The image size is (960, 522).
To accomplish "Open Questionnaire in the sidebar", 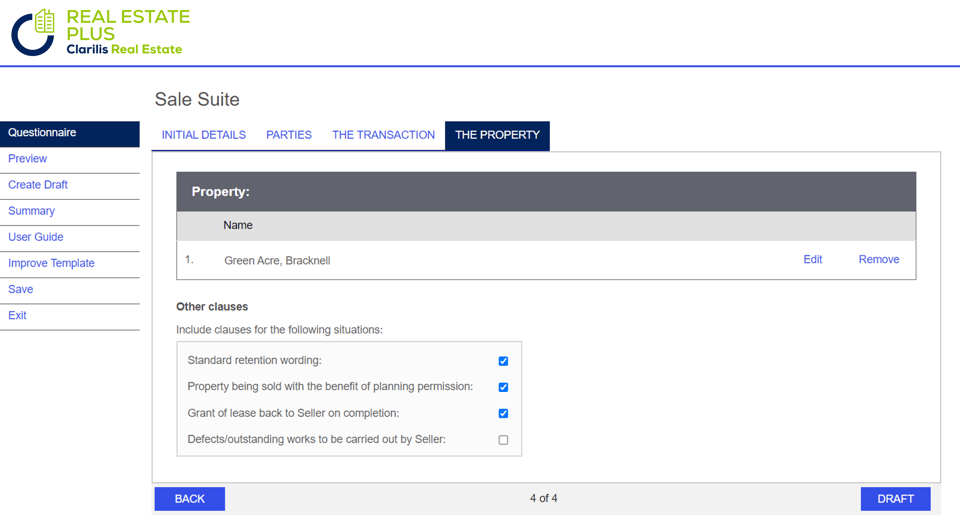I will (70, 133).
